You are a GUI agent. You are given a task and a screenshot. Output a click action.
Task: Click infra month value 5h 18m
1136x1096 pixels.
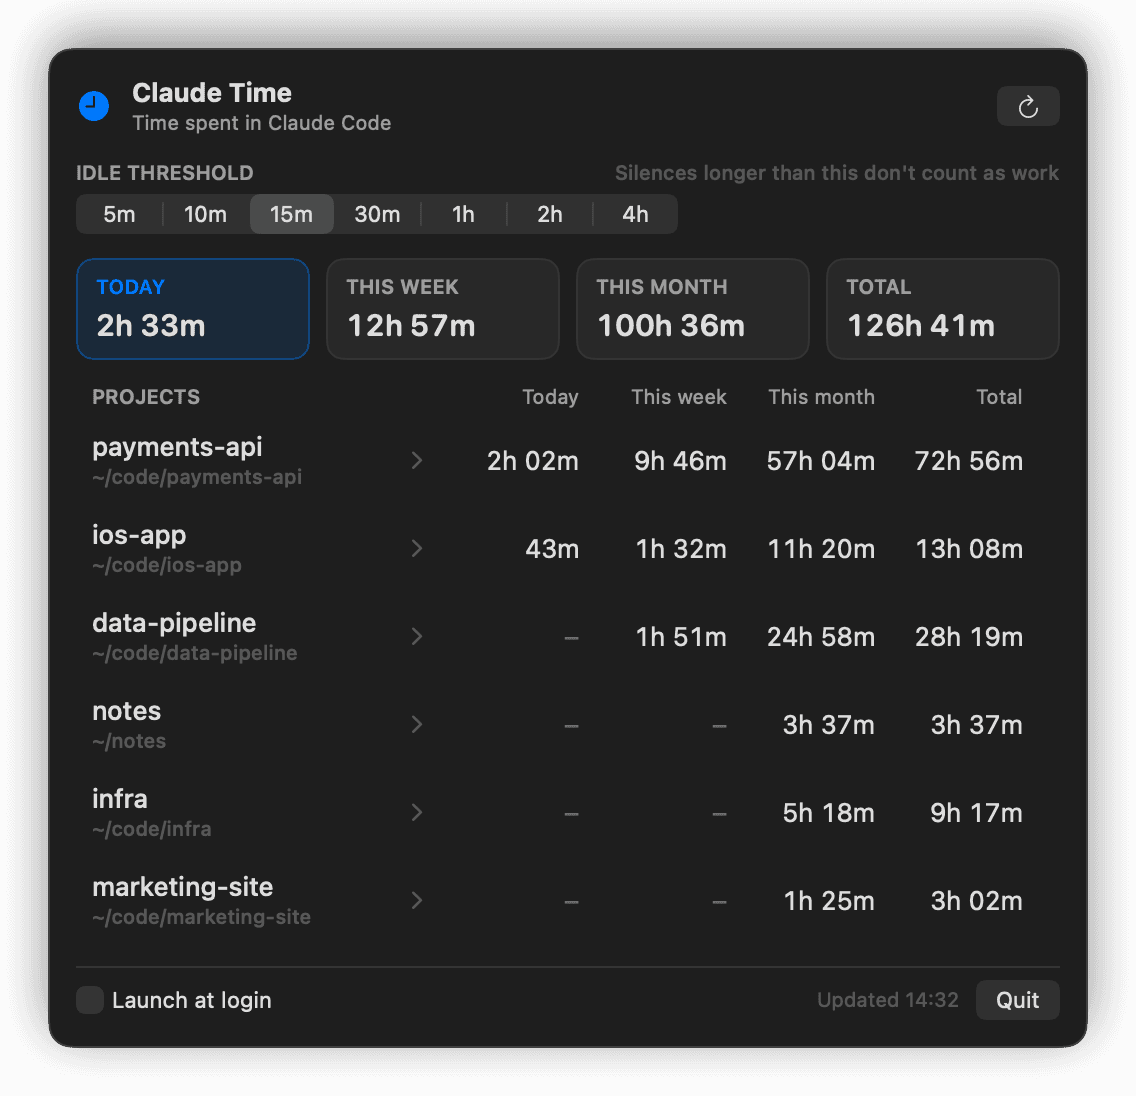click(x=828, y=813)
